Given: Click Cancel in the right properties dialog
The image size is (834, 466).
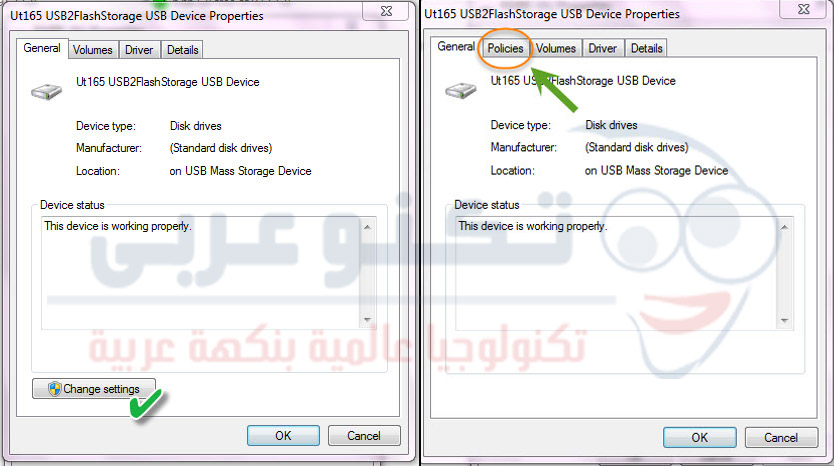Looking at the screenshot, I should pos(781,437).
